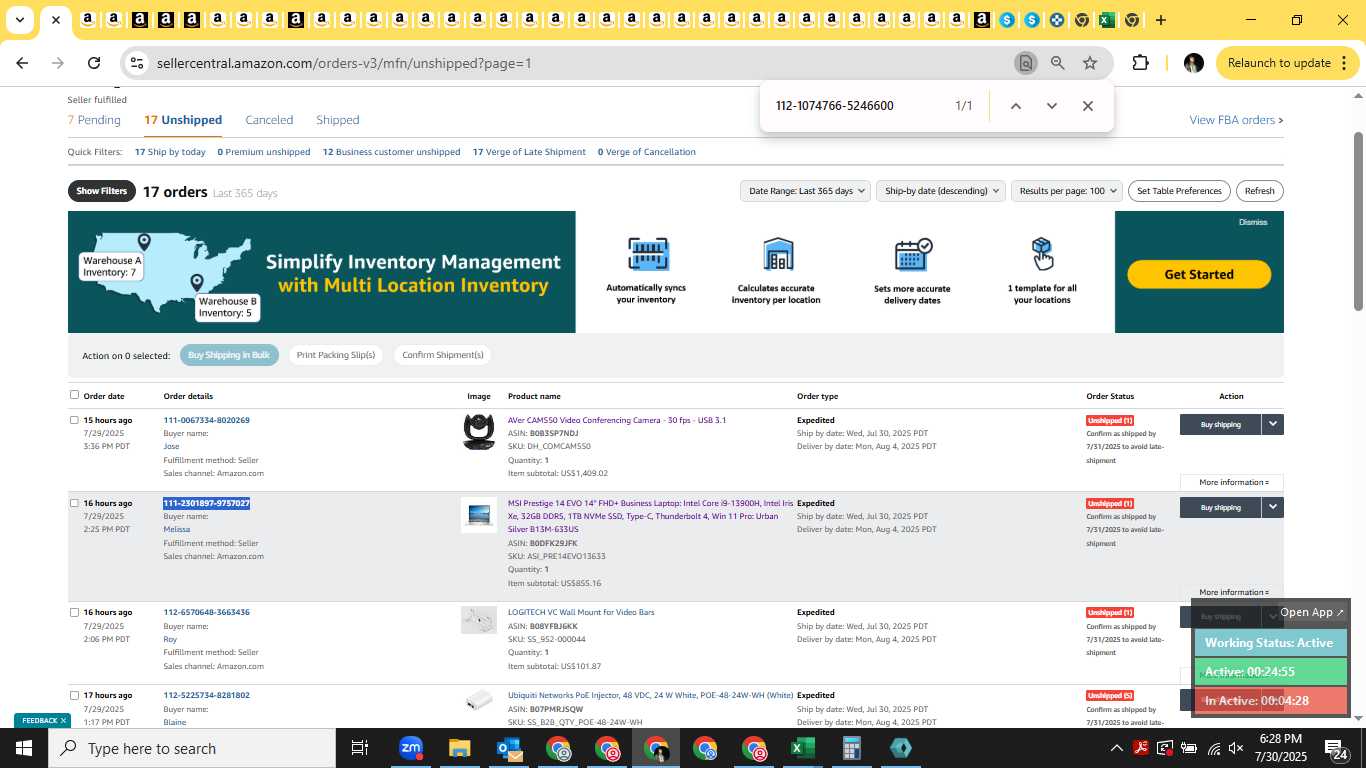Apply Verge of Late Shipment quick filter
1366x768 pixels.
click(529, 152)
